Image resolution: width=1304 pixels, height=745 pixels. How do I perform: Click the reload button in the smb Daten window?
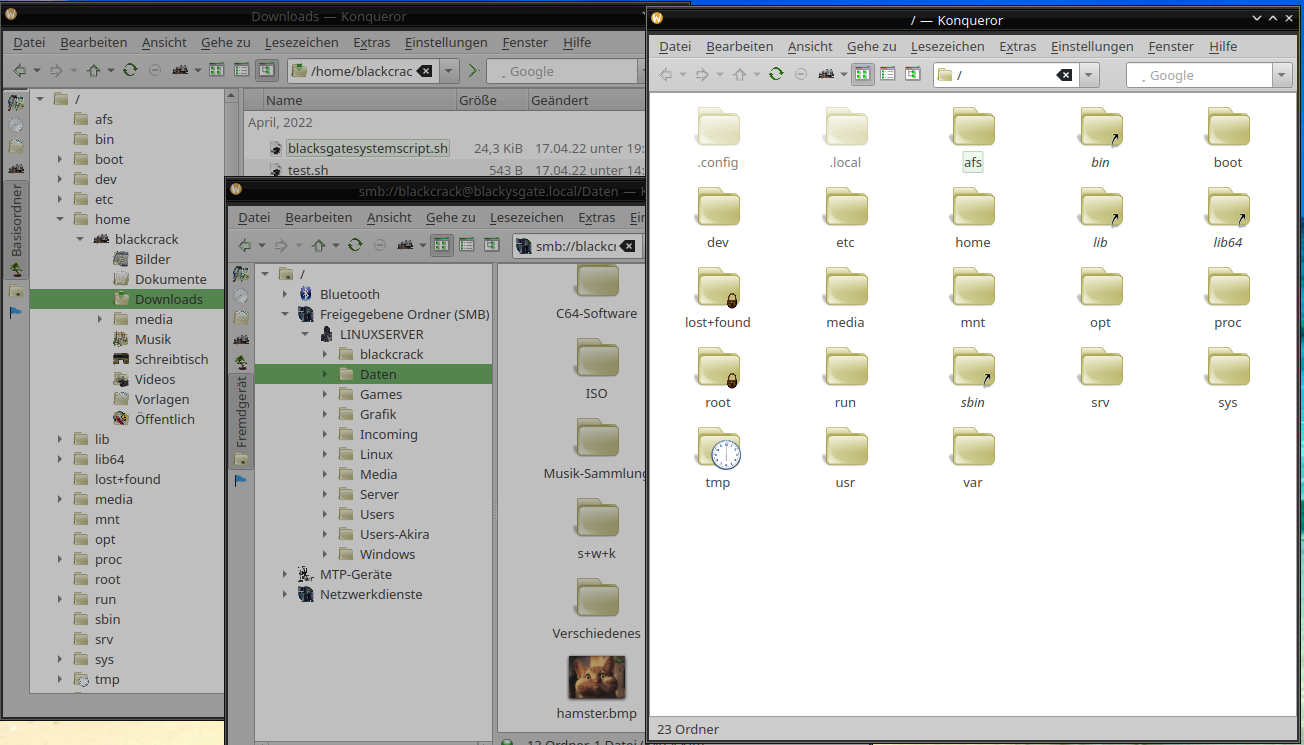click(x=355, y=245)
